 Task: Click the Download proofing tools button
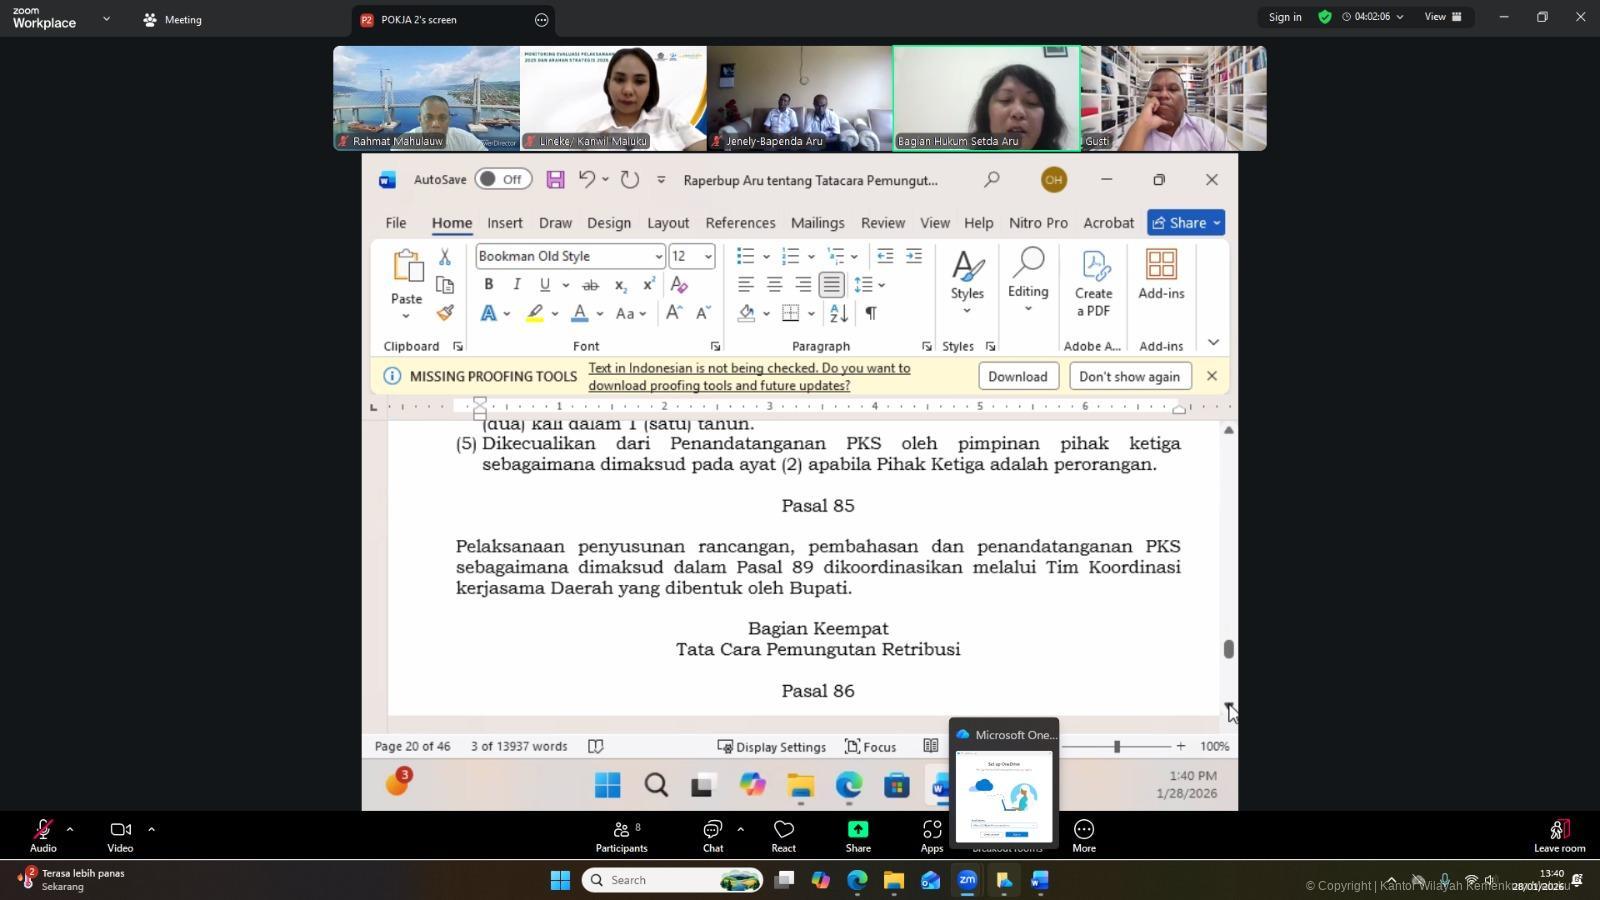point(1017,377)
